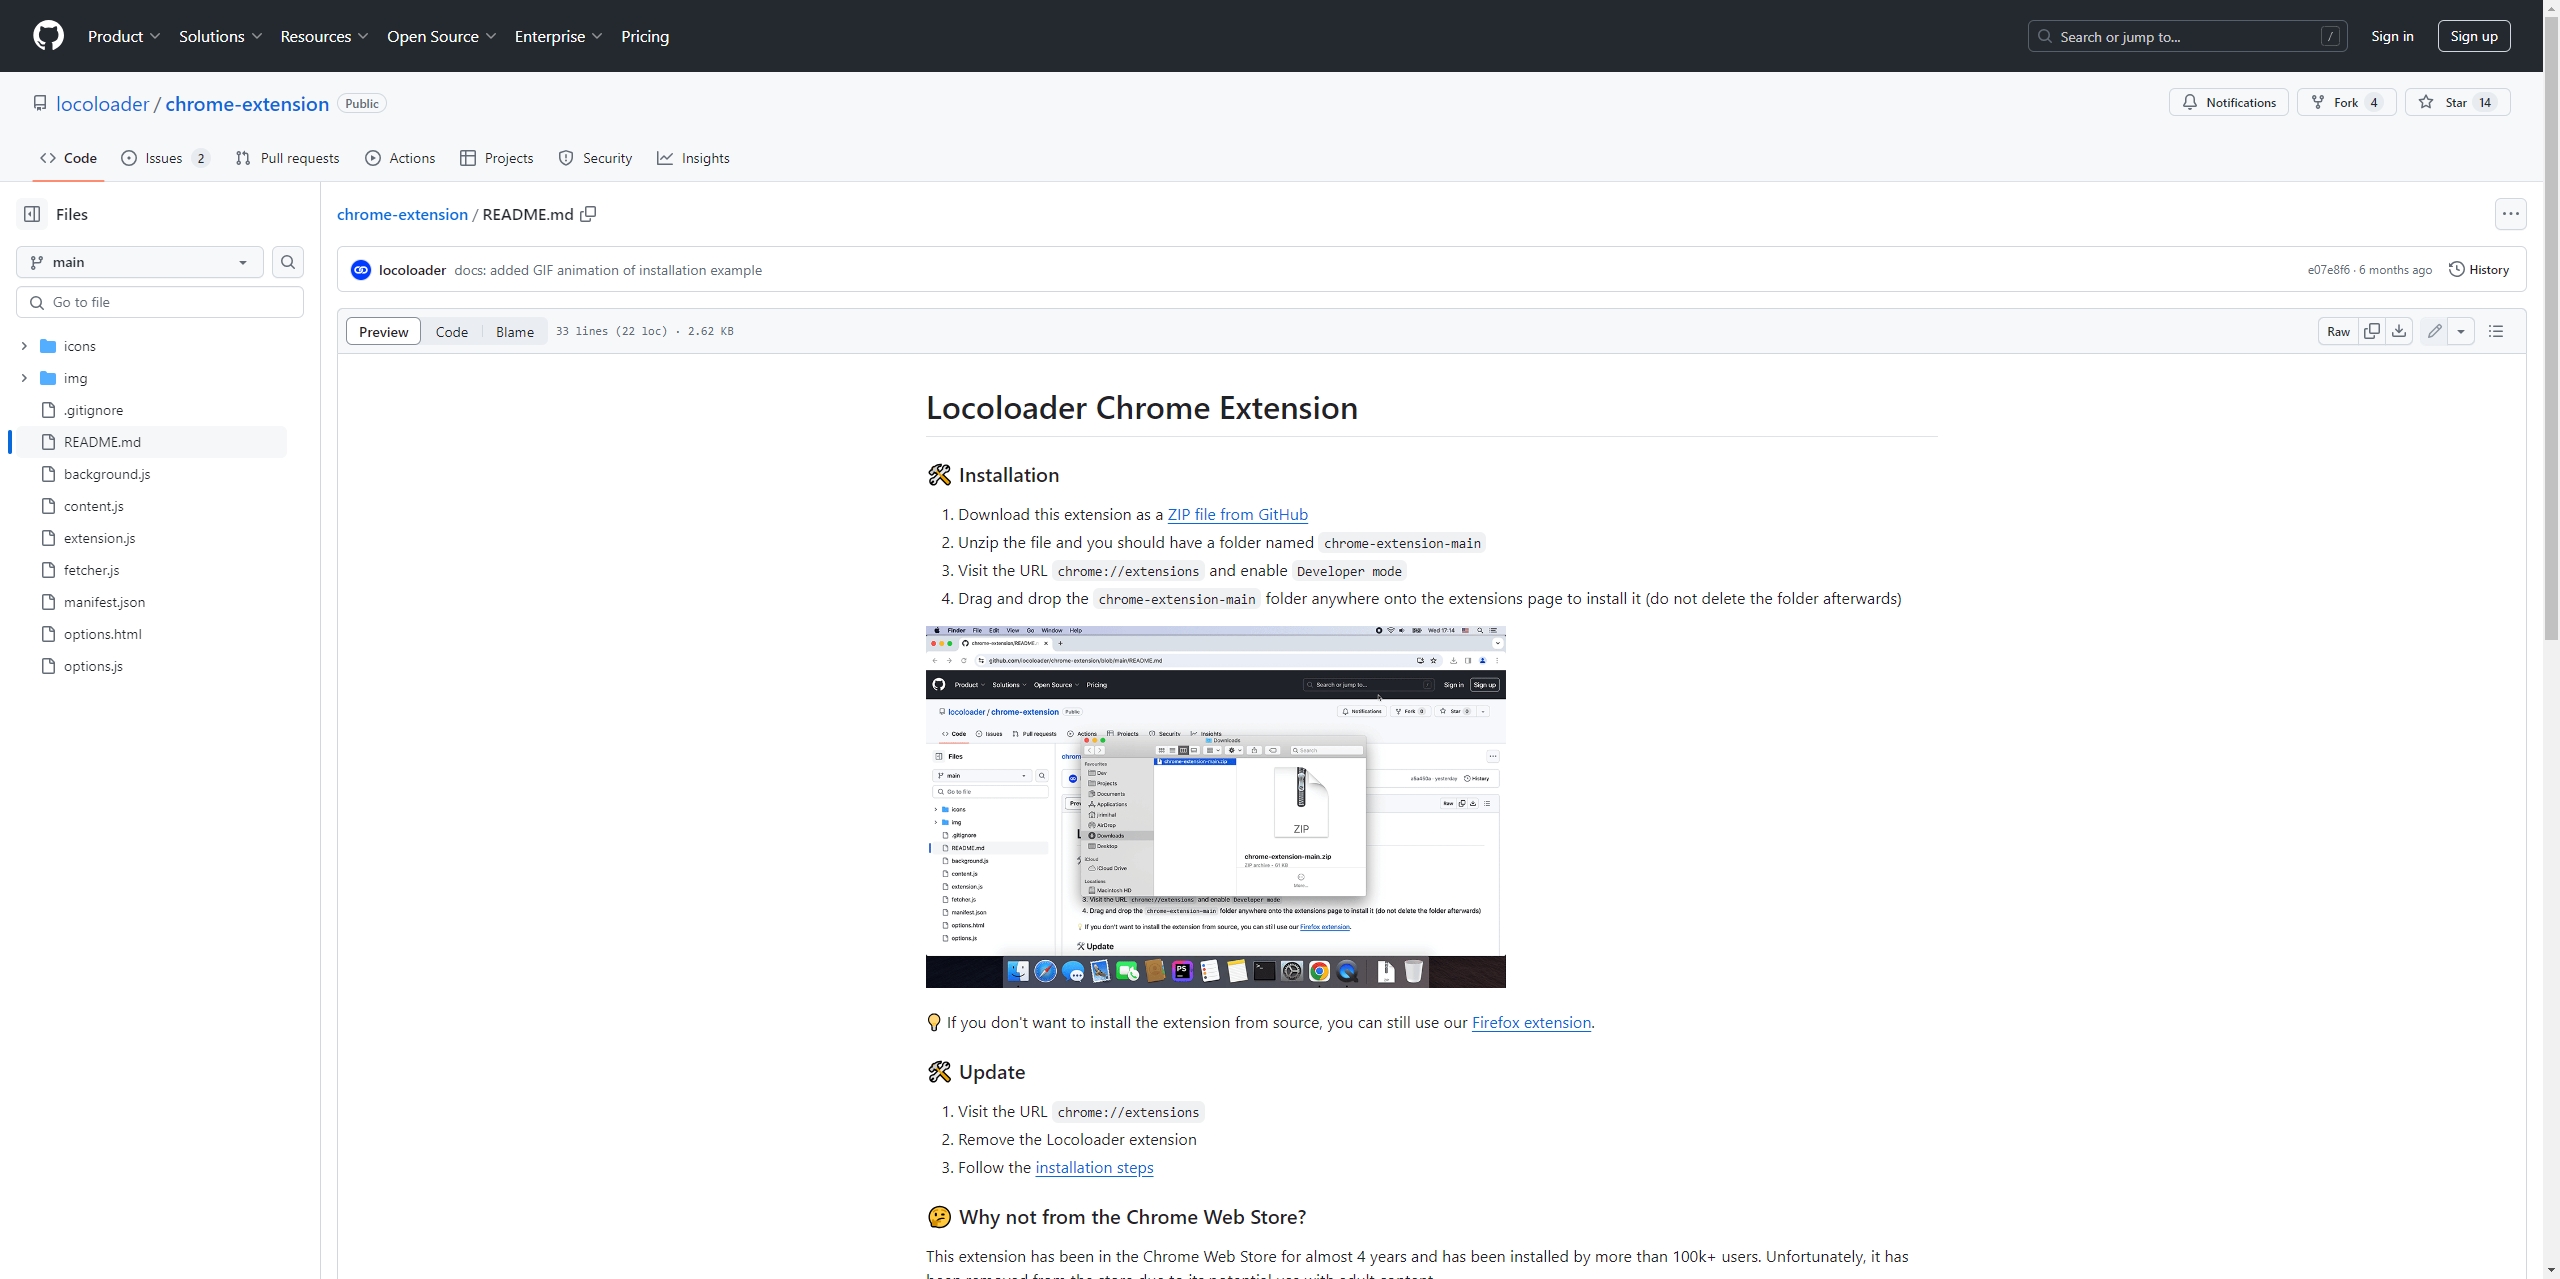Screen dimensions: 2560x1279
Task: Open the three-dots more options menu
Action: pos(2510,214)
